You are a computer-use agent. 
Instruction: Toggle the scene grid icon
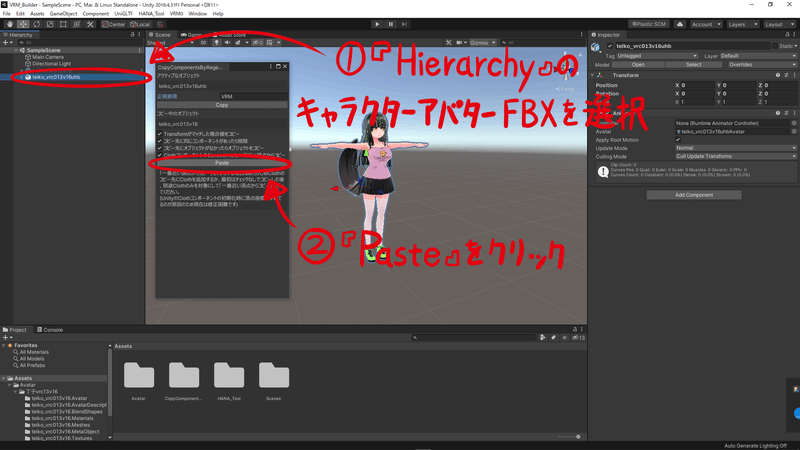[270, 43]
